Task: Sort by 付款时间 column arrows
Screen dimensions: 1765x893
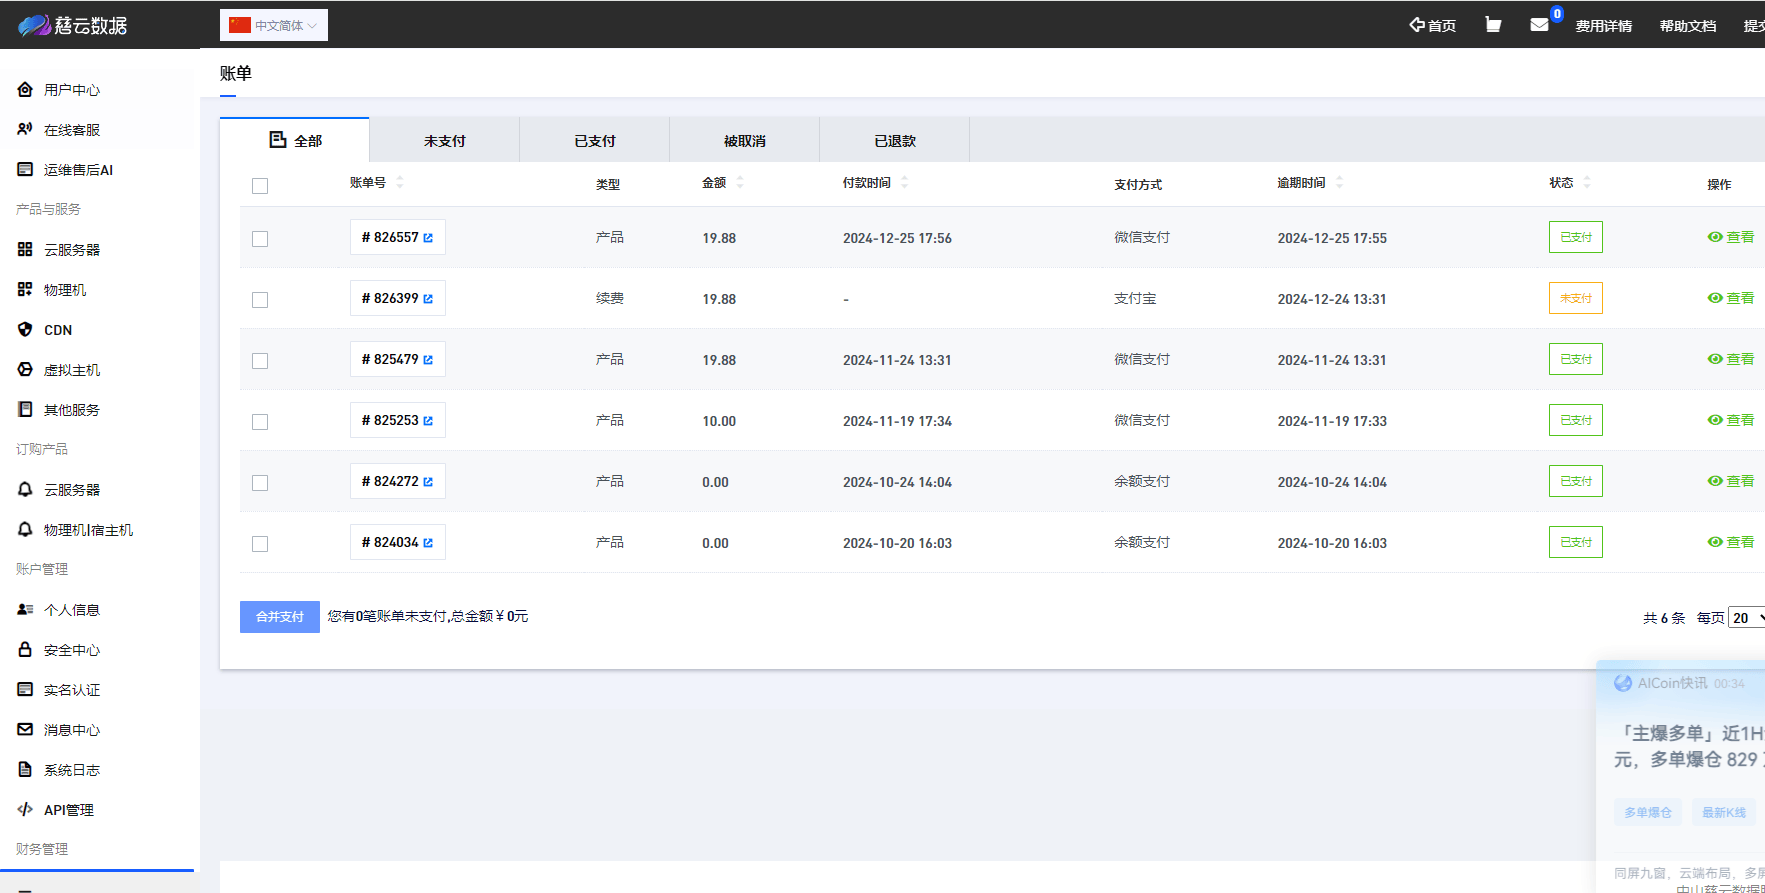Action: pos(905,183)
